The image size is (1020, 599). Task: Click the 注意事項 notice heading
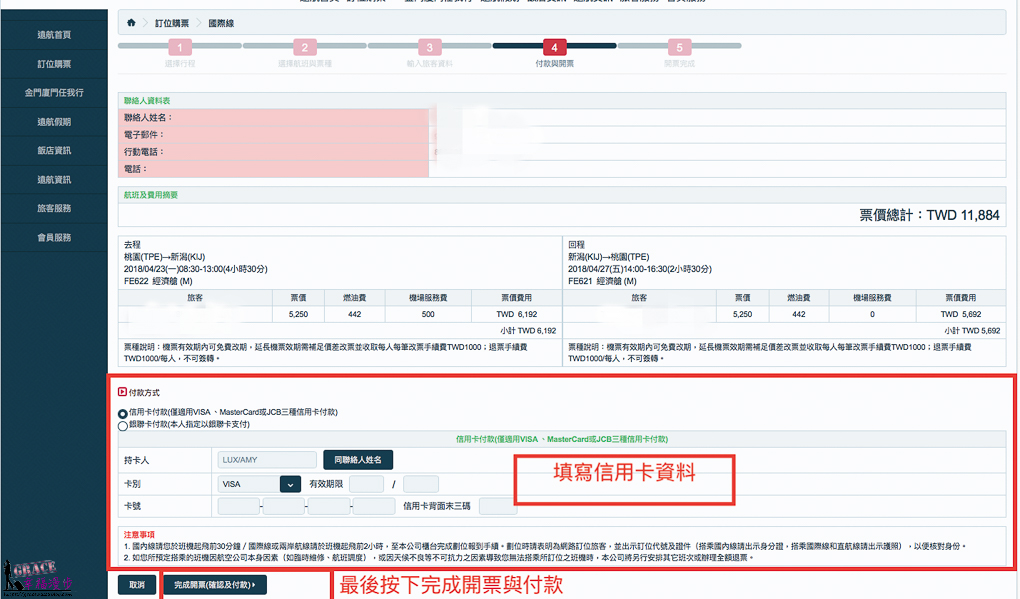coord(139,535)
